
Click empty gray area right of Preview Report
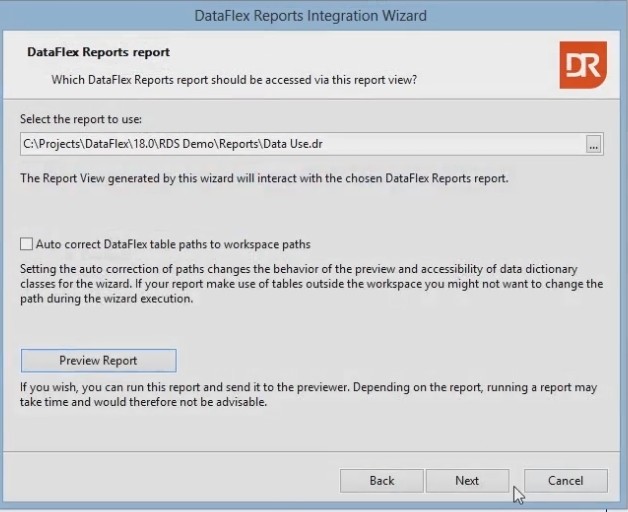pos(400,360)
